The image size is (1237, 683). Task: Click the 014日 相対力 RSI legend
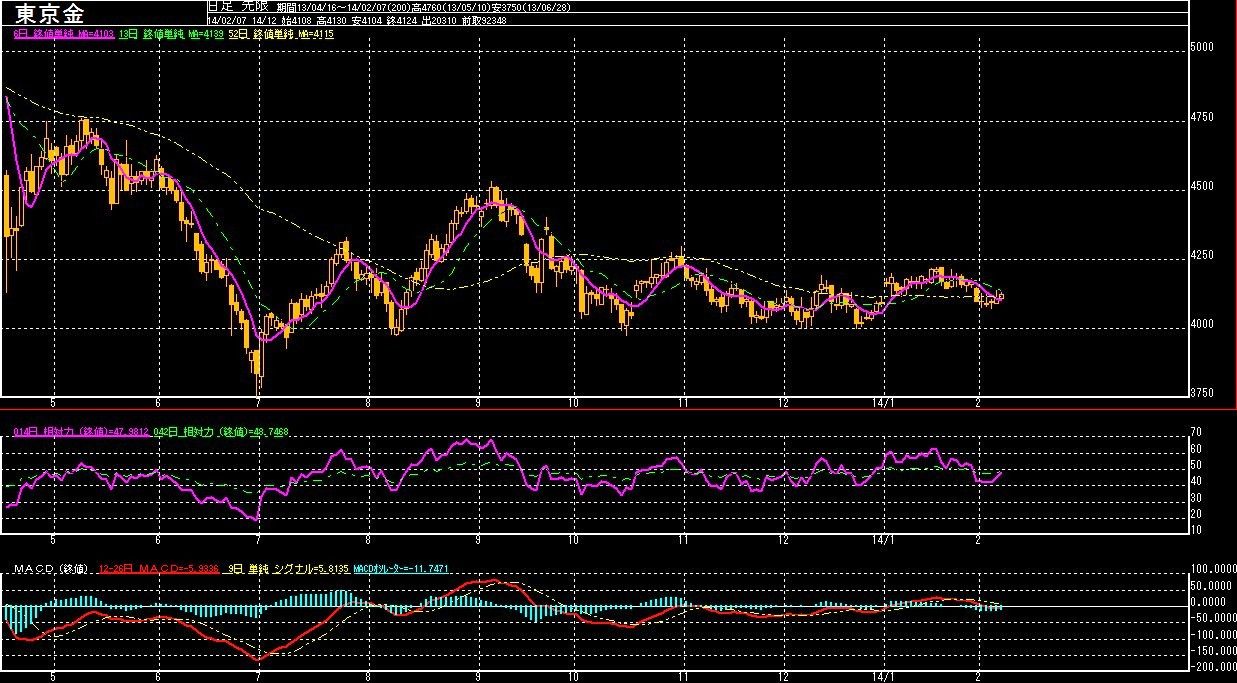tap(81, 431)
